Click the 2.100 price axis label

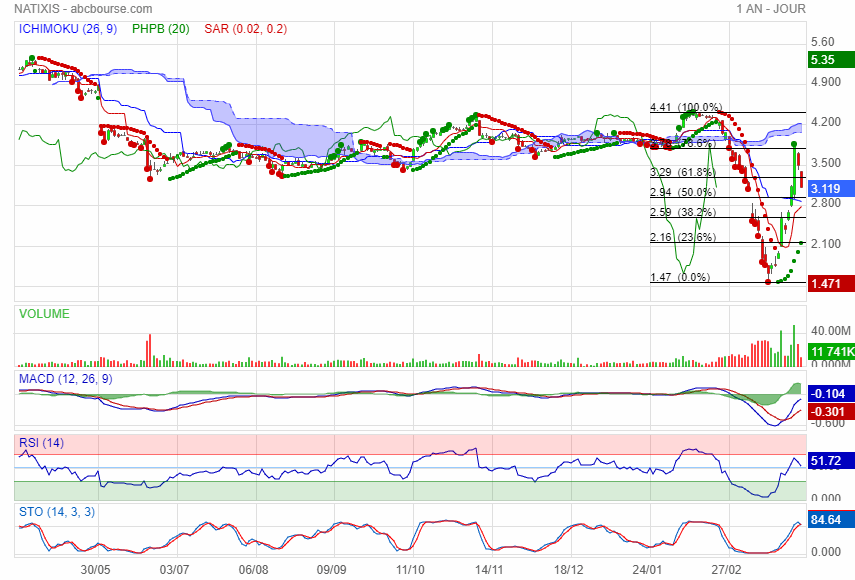click(826, 244)
